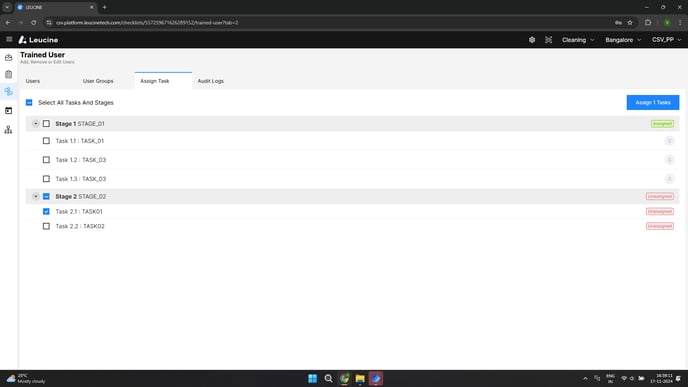
Task: Click the assigned-user avatar for Task 1.1
Action: (x=669, y=141)
